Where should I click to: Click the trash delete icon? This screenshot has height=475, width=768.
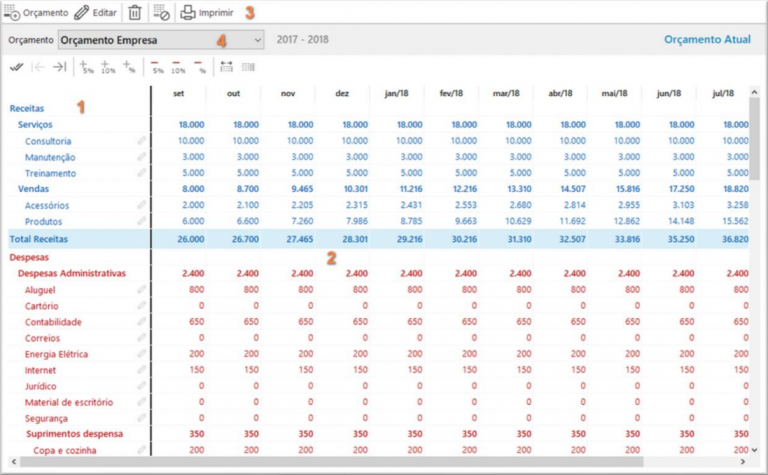point(135,13)
